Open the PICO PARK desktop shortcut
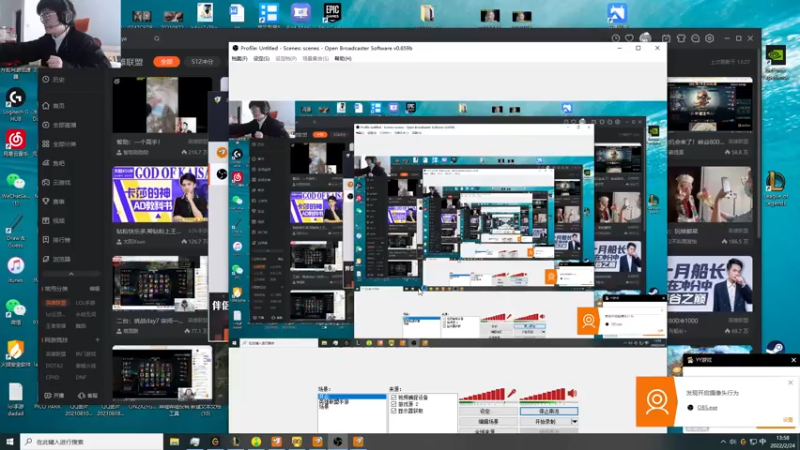 [47, 407]
